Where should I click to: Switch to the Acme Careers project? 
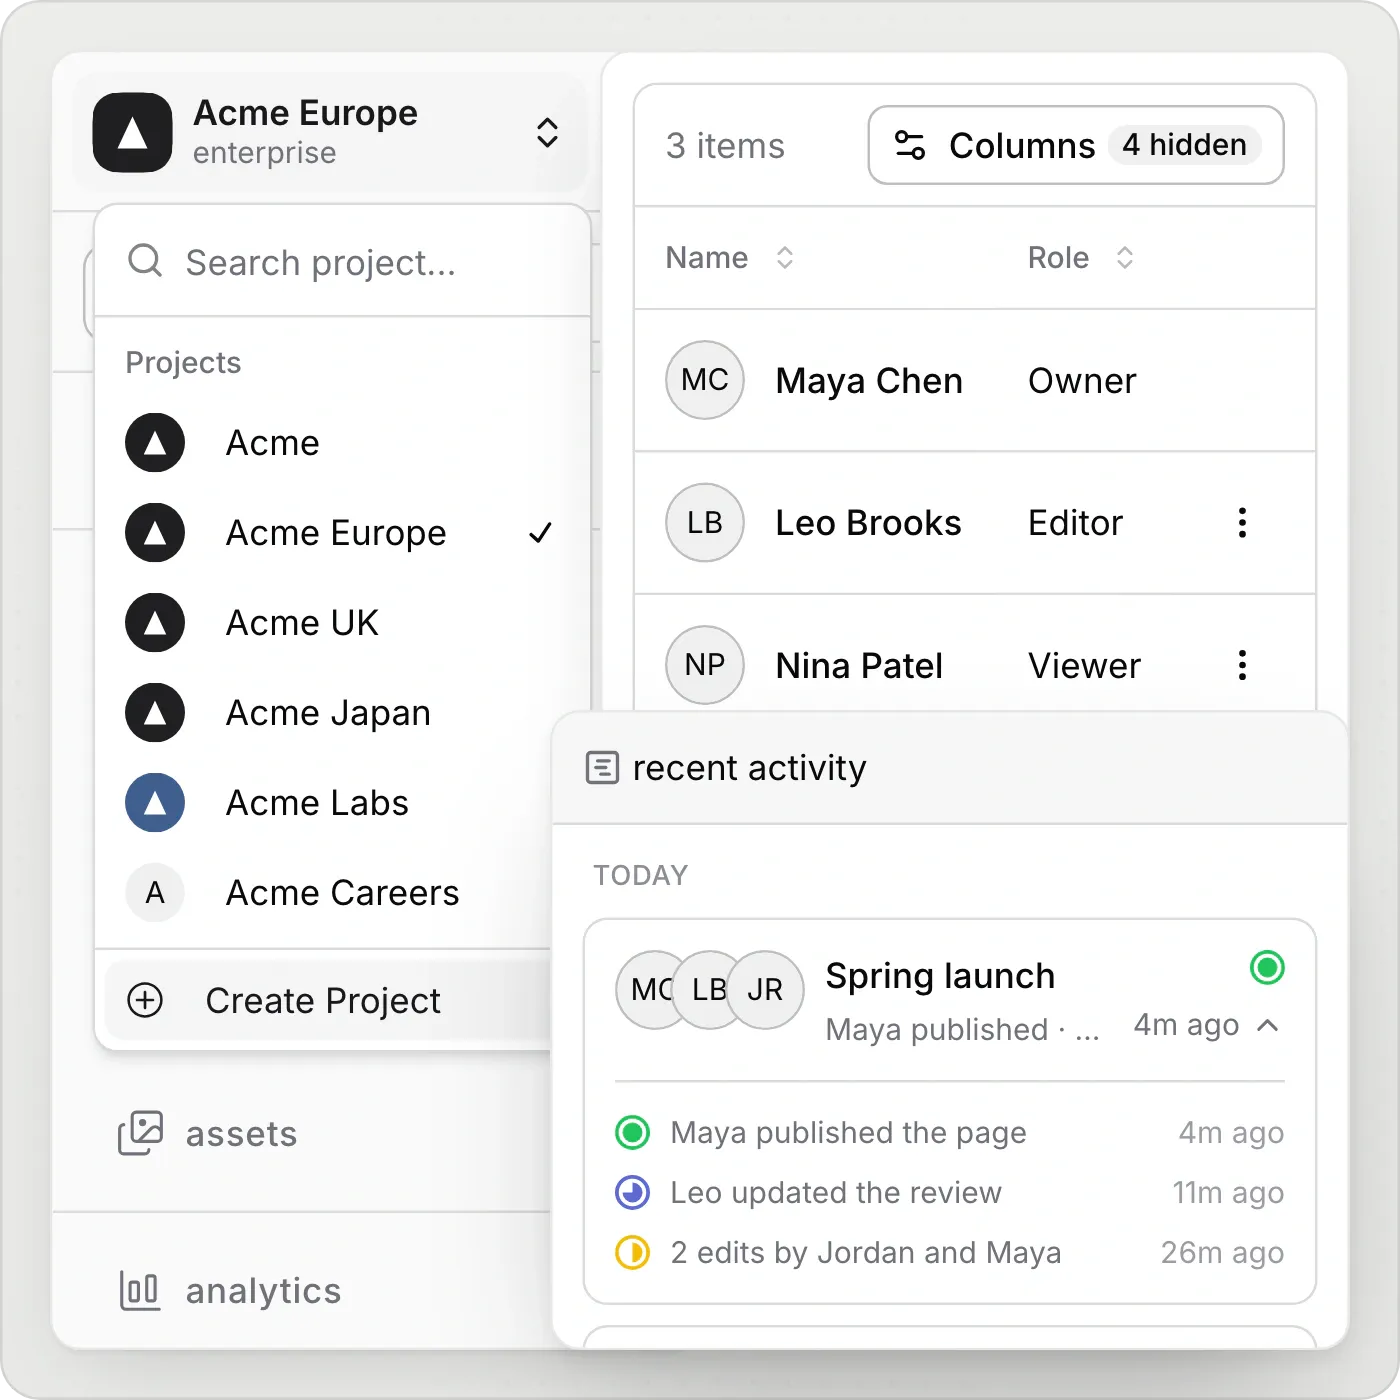[x=328, y=893]
